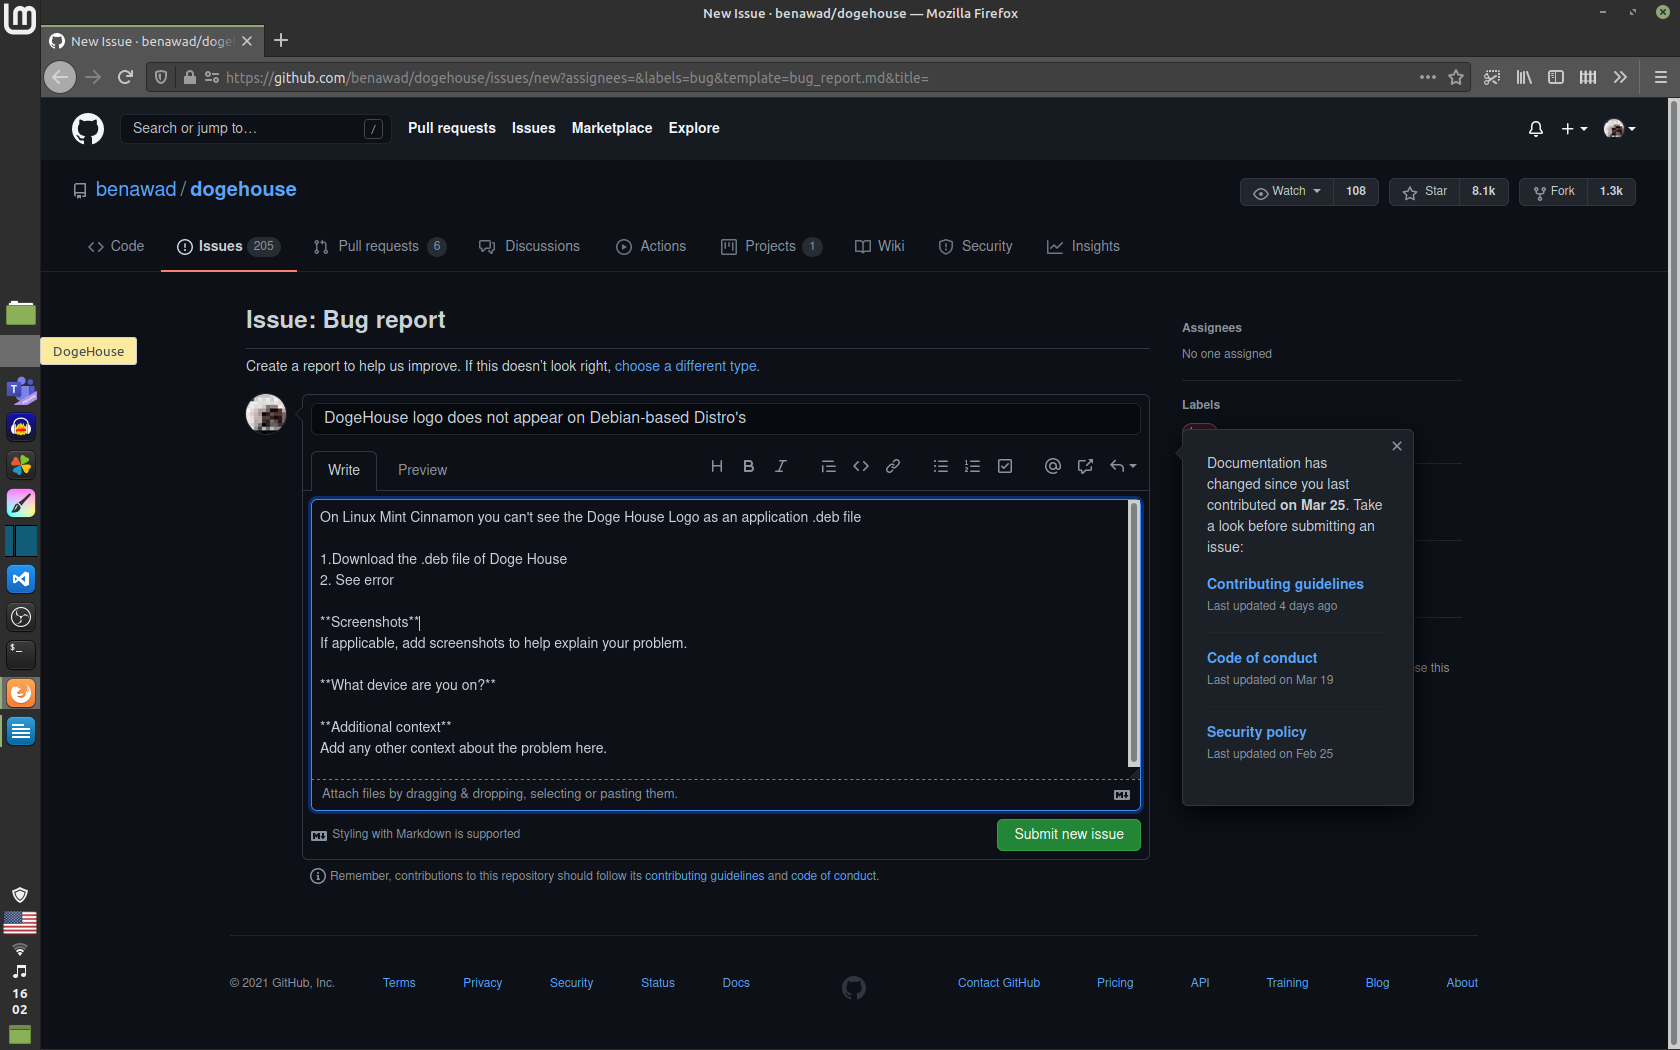
Task: Insert a hyperlink using the link icon
Action: click(892, 466)
